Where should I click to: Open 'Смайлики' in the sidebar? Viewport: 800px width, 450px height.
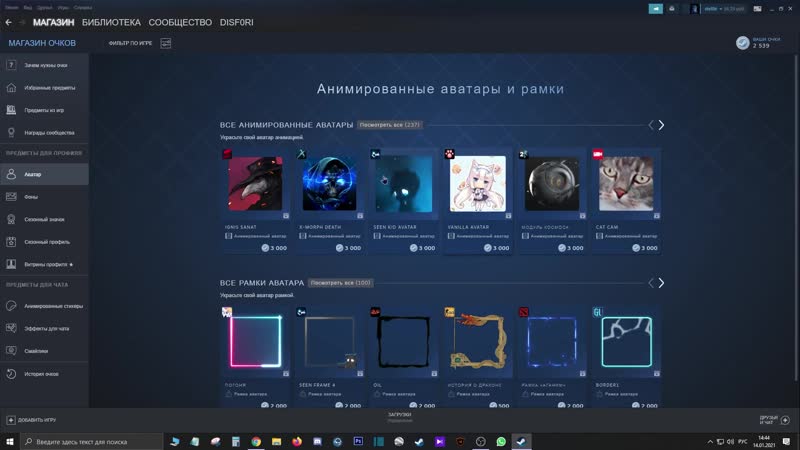tap(44, 351)
